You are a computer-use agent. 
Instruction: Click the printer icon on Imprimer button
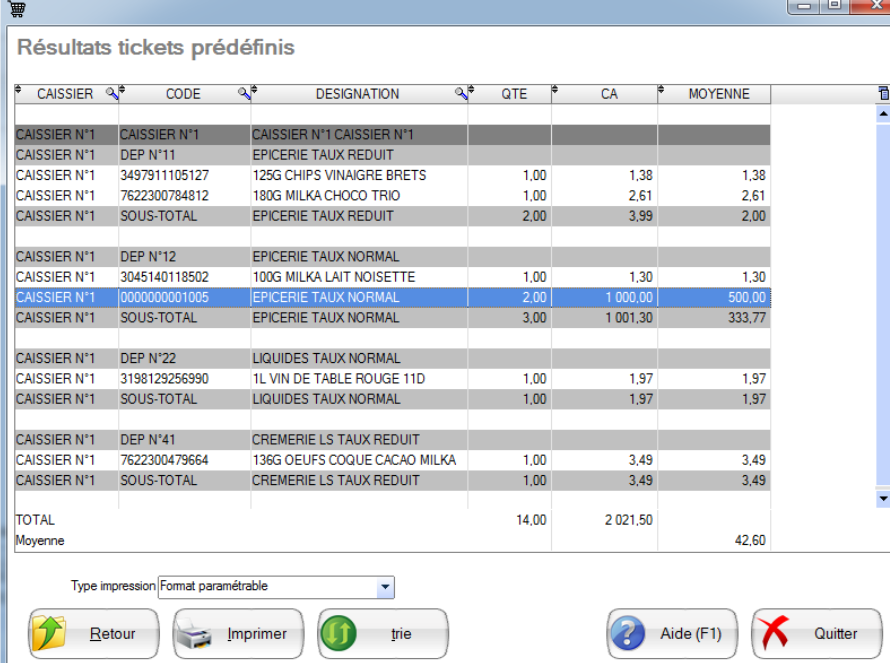(x=196, y=633)
